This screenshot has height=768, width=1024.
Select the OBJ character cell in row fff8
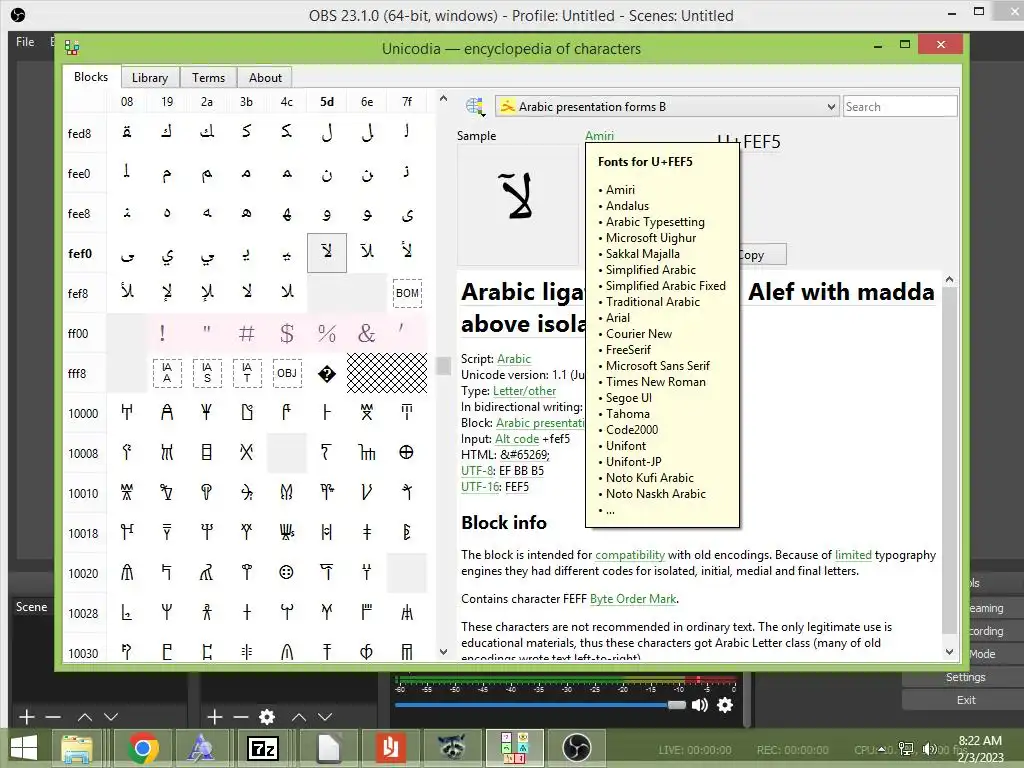click(287, 373)
